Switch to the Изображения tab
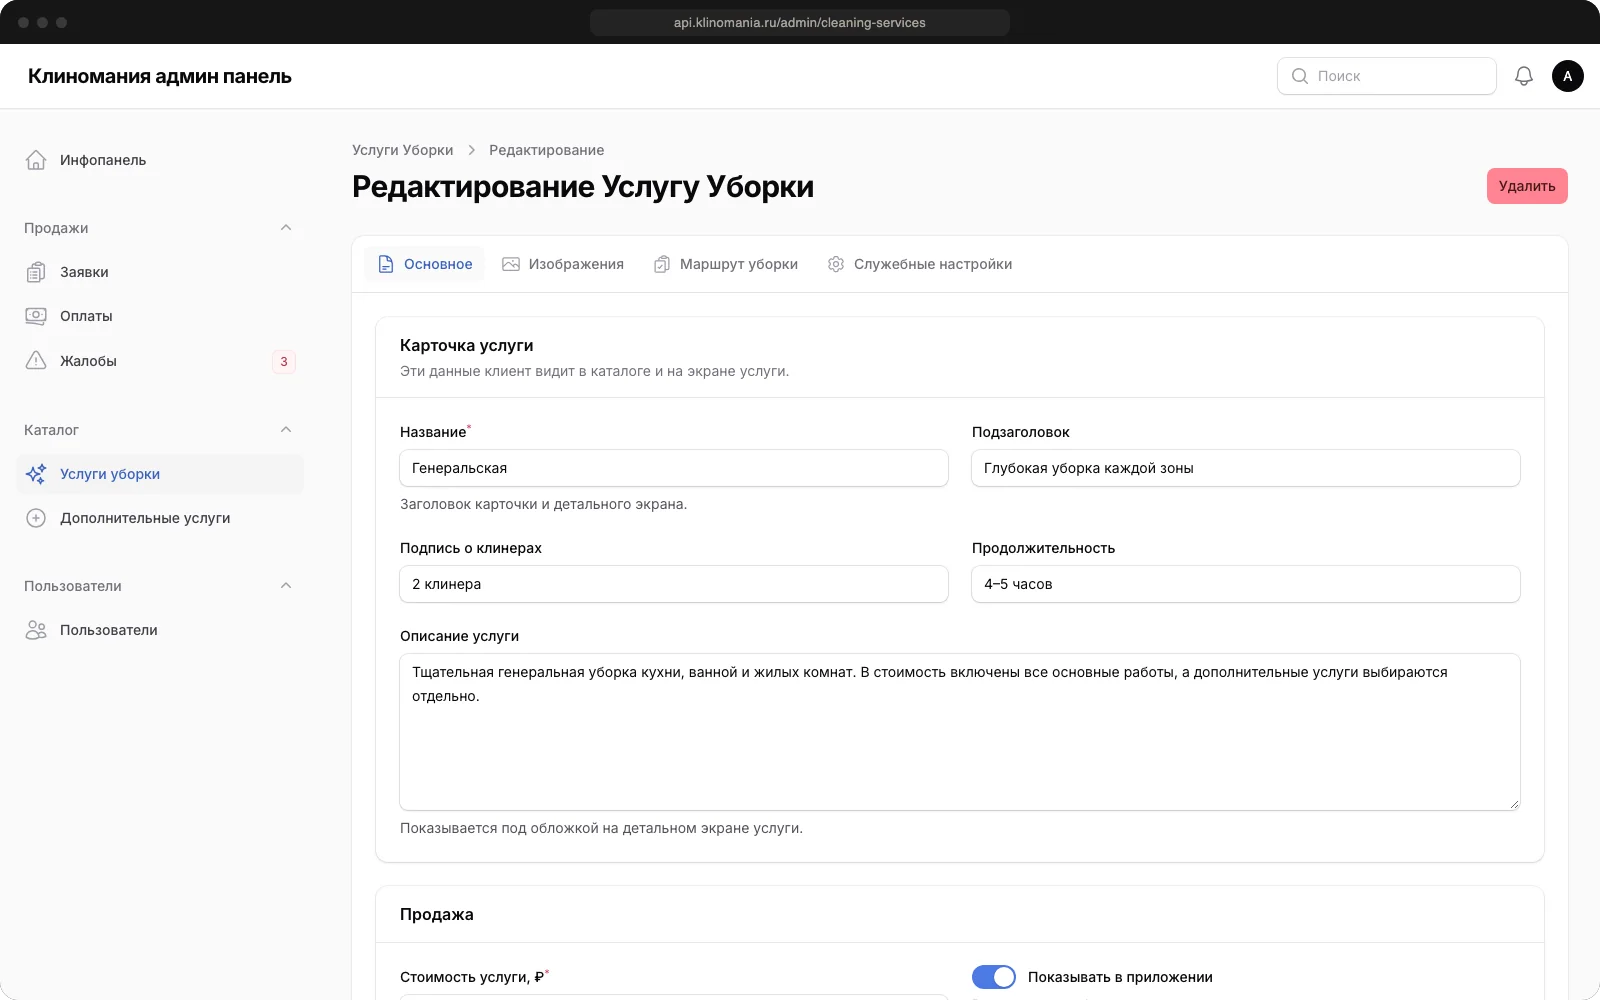This screenshot has height=1000, width=1600. pyautogui.click(x=563, y=264)
